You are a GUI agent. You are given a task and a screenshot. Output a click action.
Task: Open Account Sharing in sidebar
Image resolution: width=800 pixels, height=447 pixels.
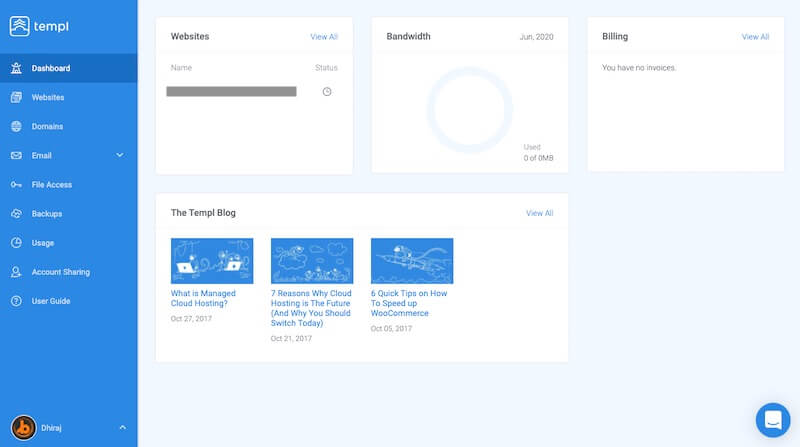click(x=60, y=272)
